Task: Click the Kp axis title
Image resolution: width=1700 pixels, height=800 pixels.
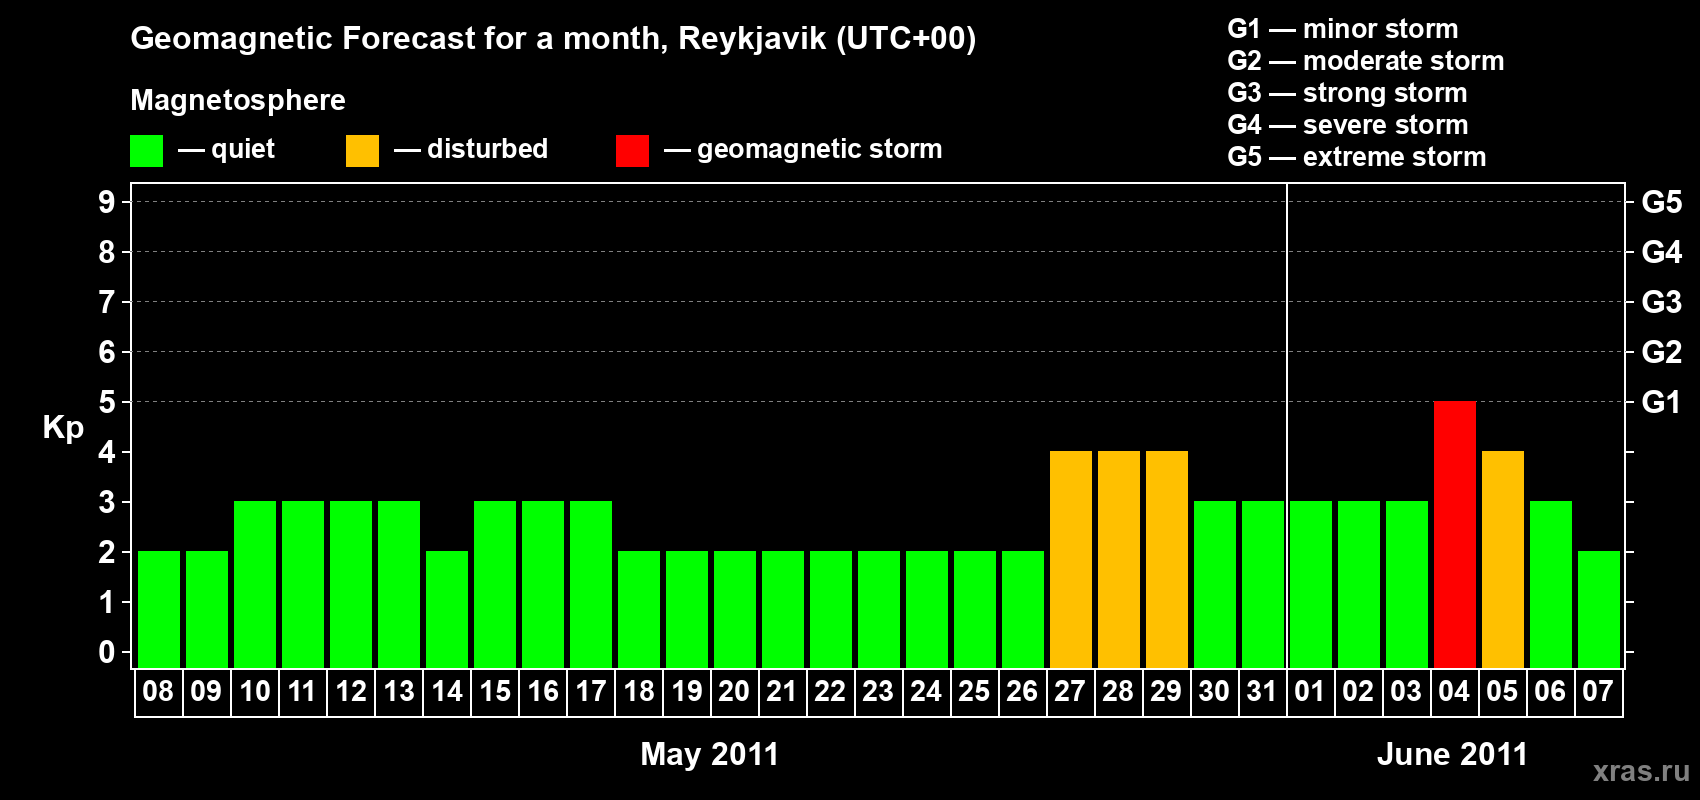Action: [63, 428]
